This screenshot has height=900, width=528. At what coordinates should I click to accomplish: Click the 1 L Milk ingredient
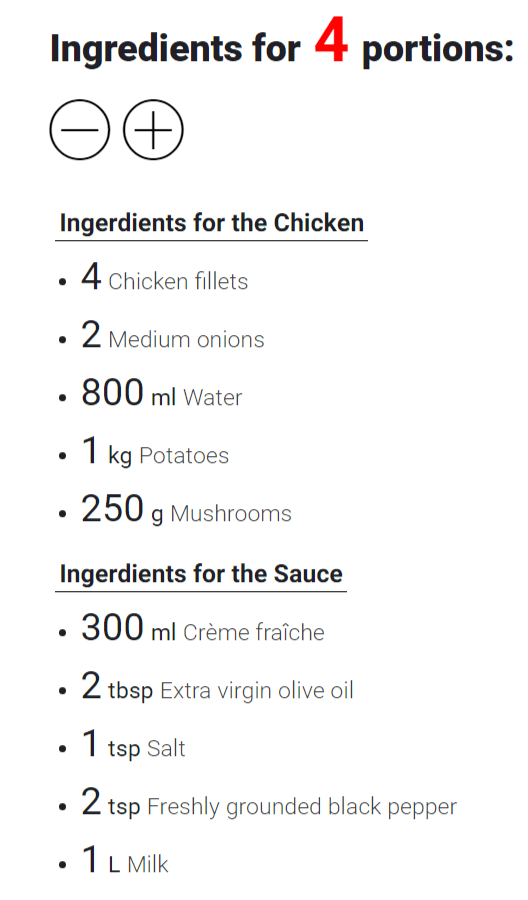(125, 861)
